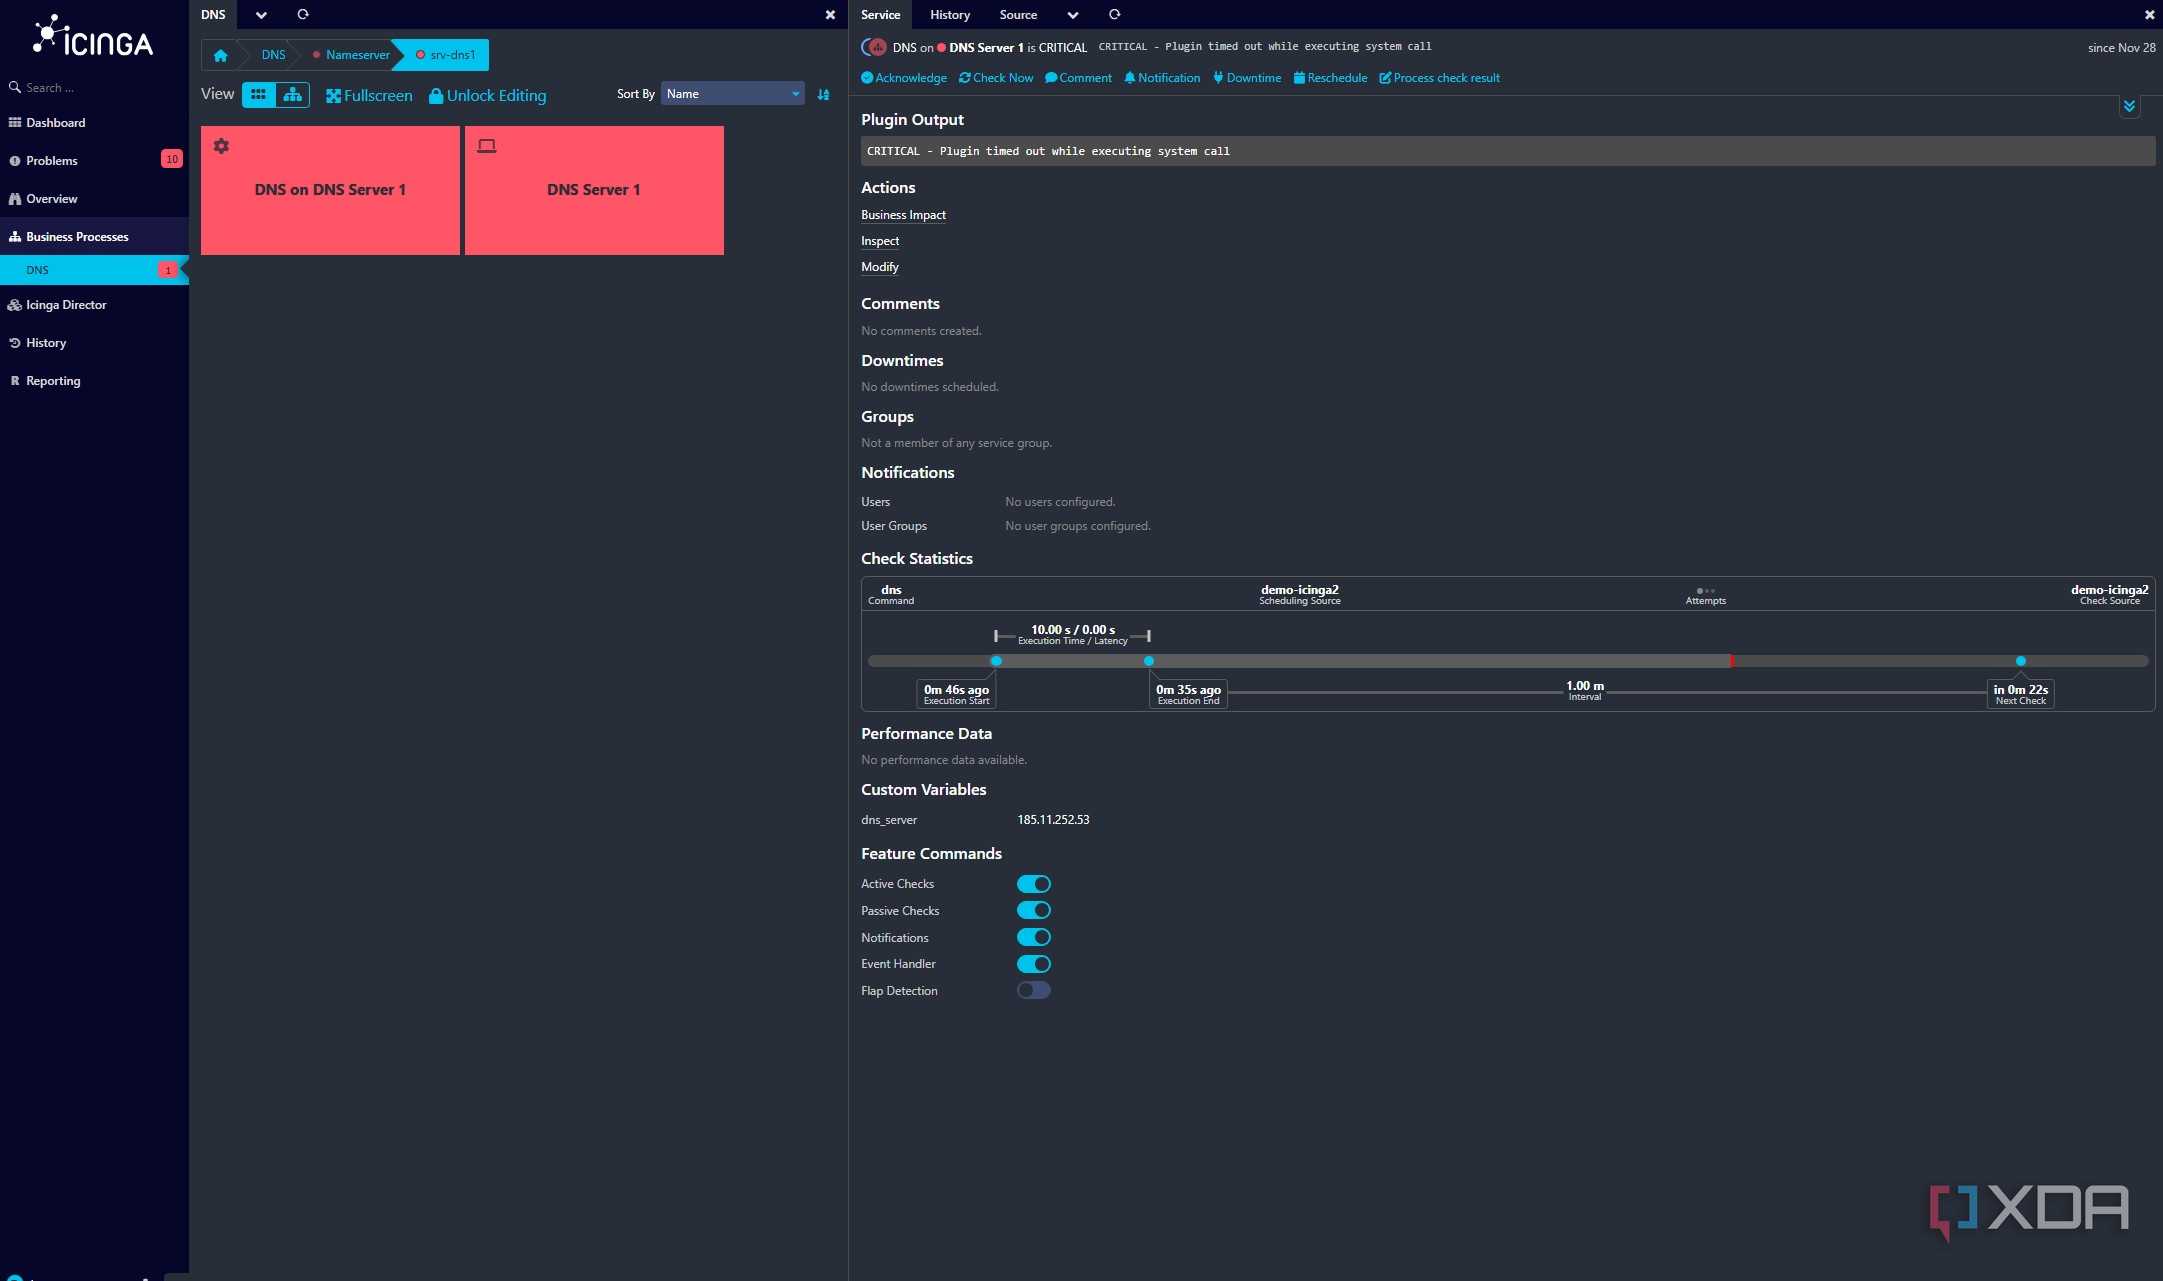
Task: Open the Sort By Name dropdown
Action: [732, 94]
